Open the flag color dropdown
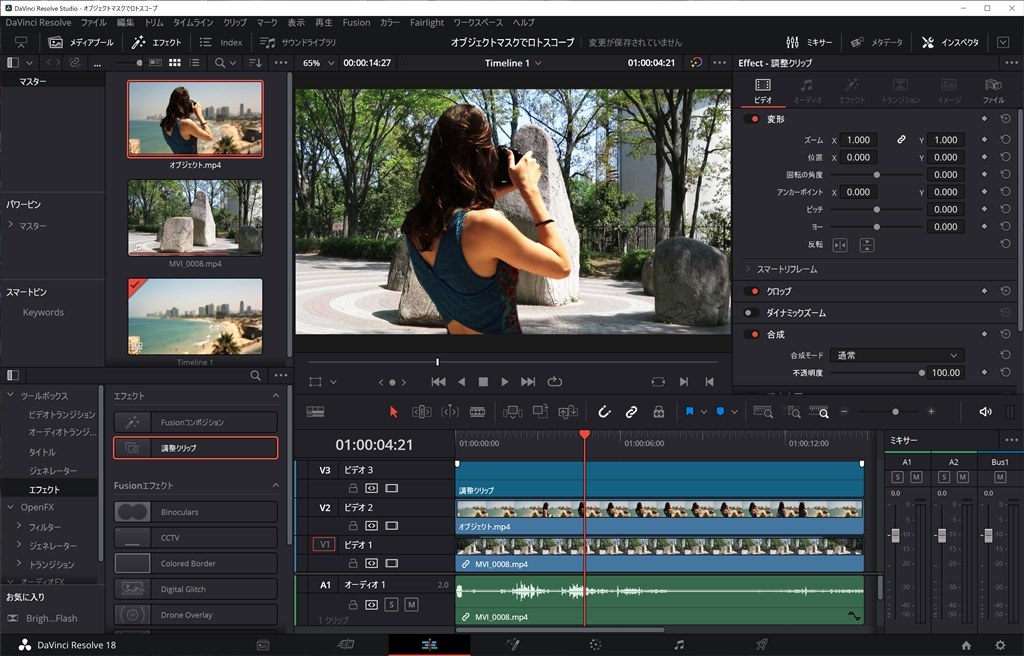Image resolution: width=1024 pixels, height=656 pixels. pos(703,412)
